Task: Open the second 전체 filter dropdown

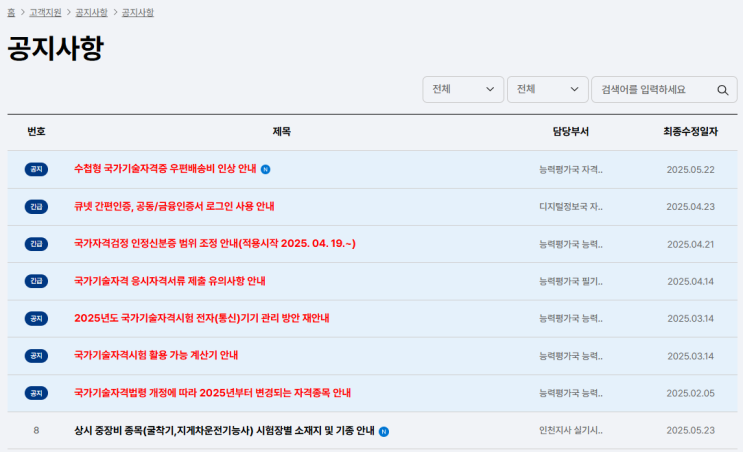Action: (547, 90)
